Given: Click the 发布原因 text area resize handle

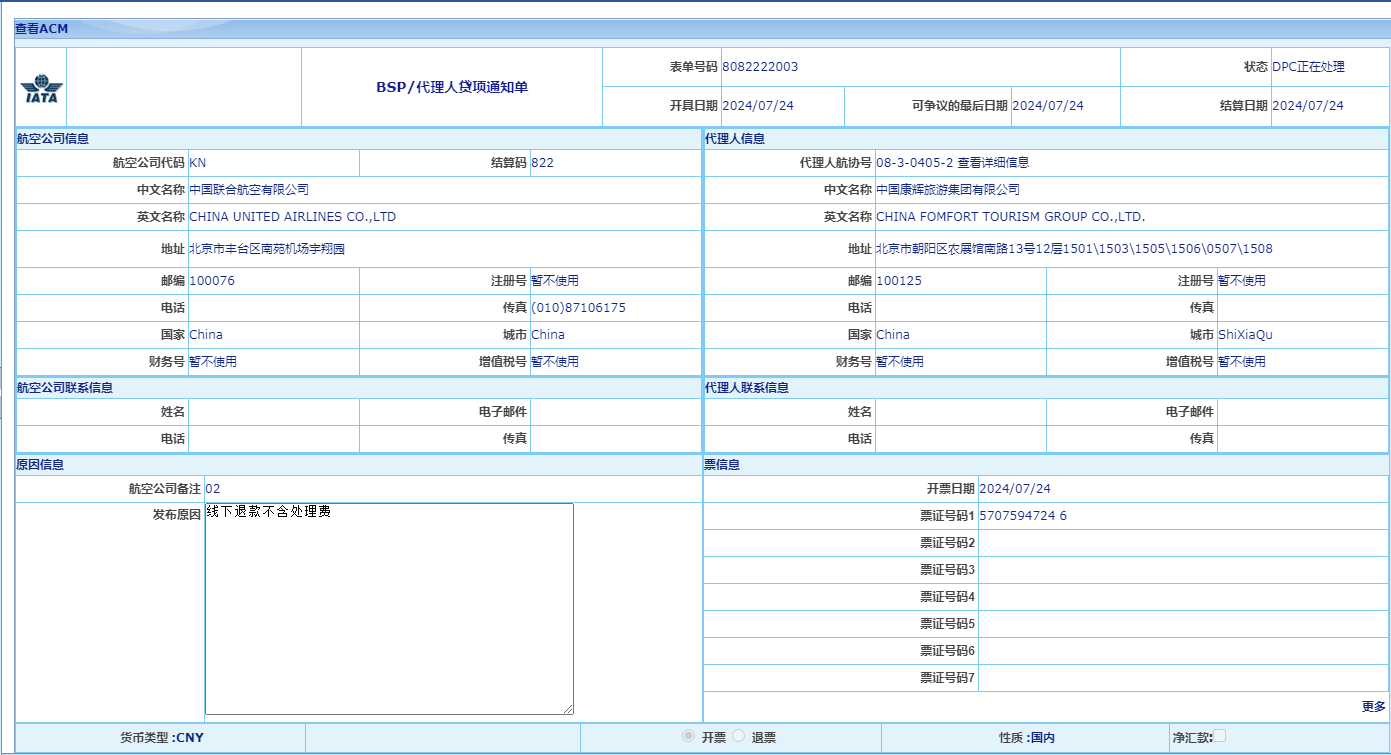Looking at the screenshot, I should click(x=568, y=709).
